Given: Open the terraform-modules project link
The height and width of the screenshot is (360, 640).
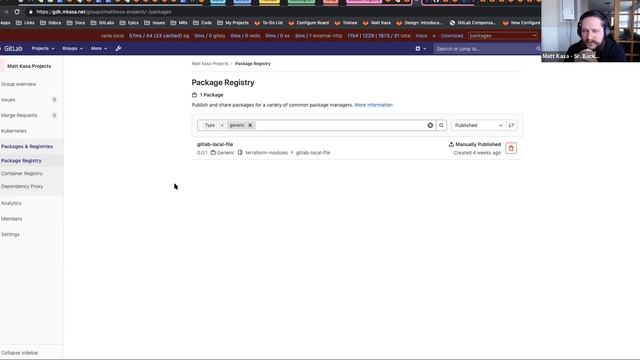Looking at the screenshot, I should (x=267, y=153).
